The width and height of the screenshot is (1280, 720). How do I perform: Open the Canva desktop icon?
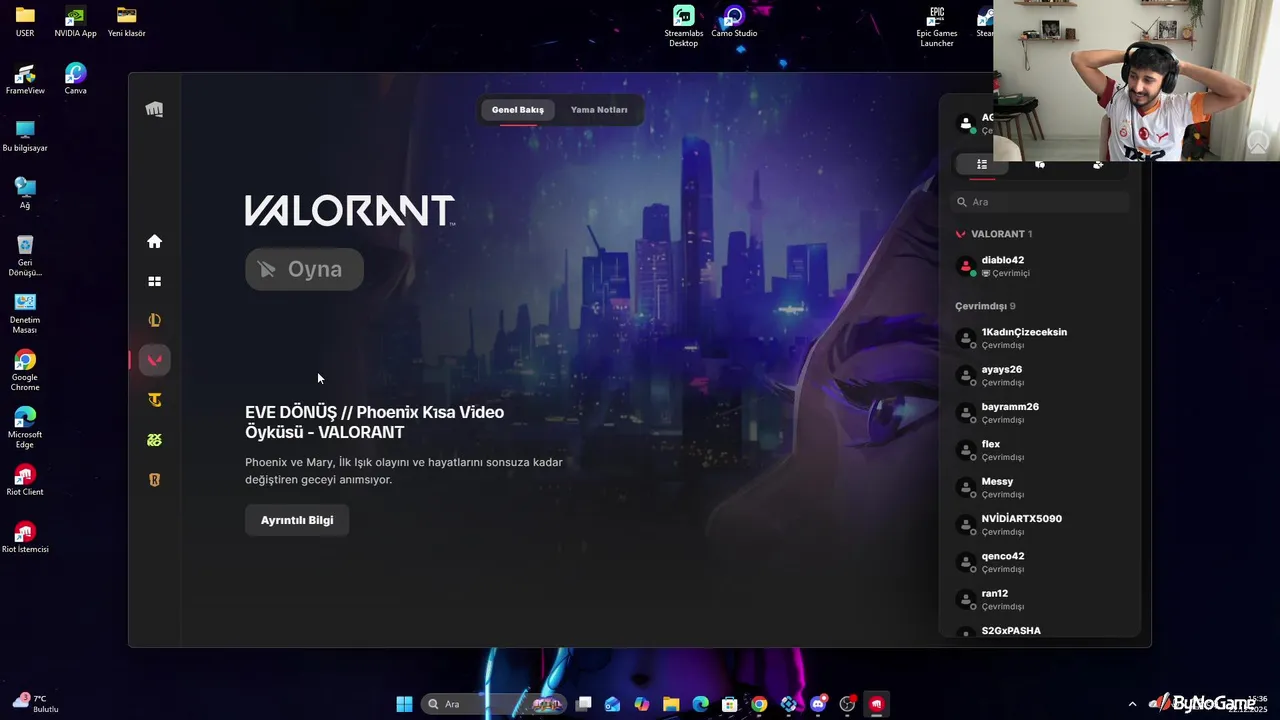click(75, 79)
